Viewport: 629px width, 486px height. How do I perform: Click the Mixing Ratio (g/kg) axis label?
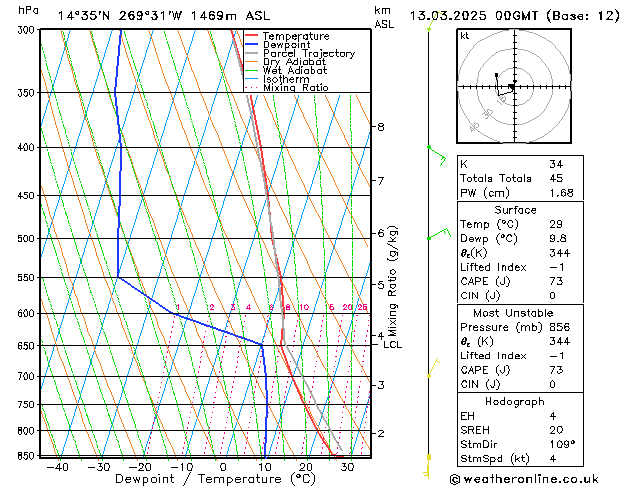(392, 281)
